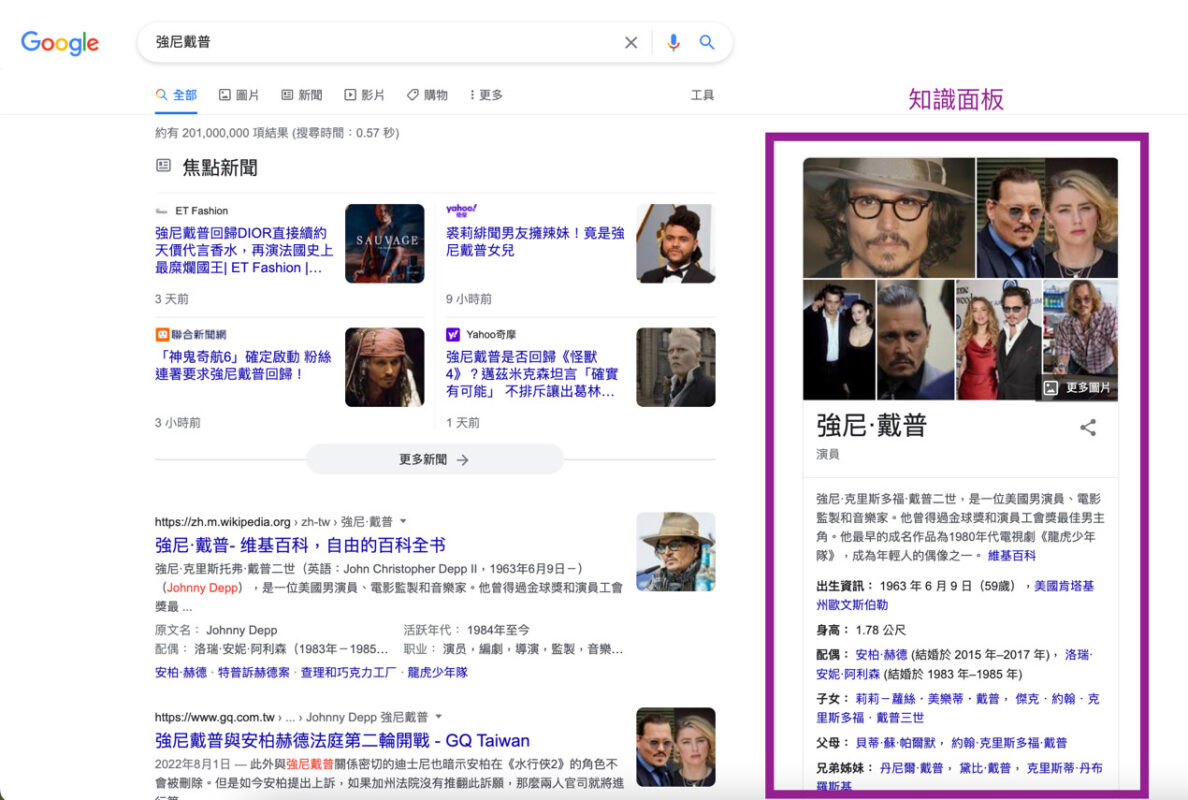Open the Google logo homepage link
Screen dimensions: 1188x800
(x=60, y=42)
